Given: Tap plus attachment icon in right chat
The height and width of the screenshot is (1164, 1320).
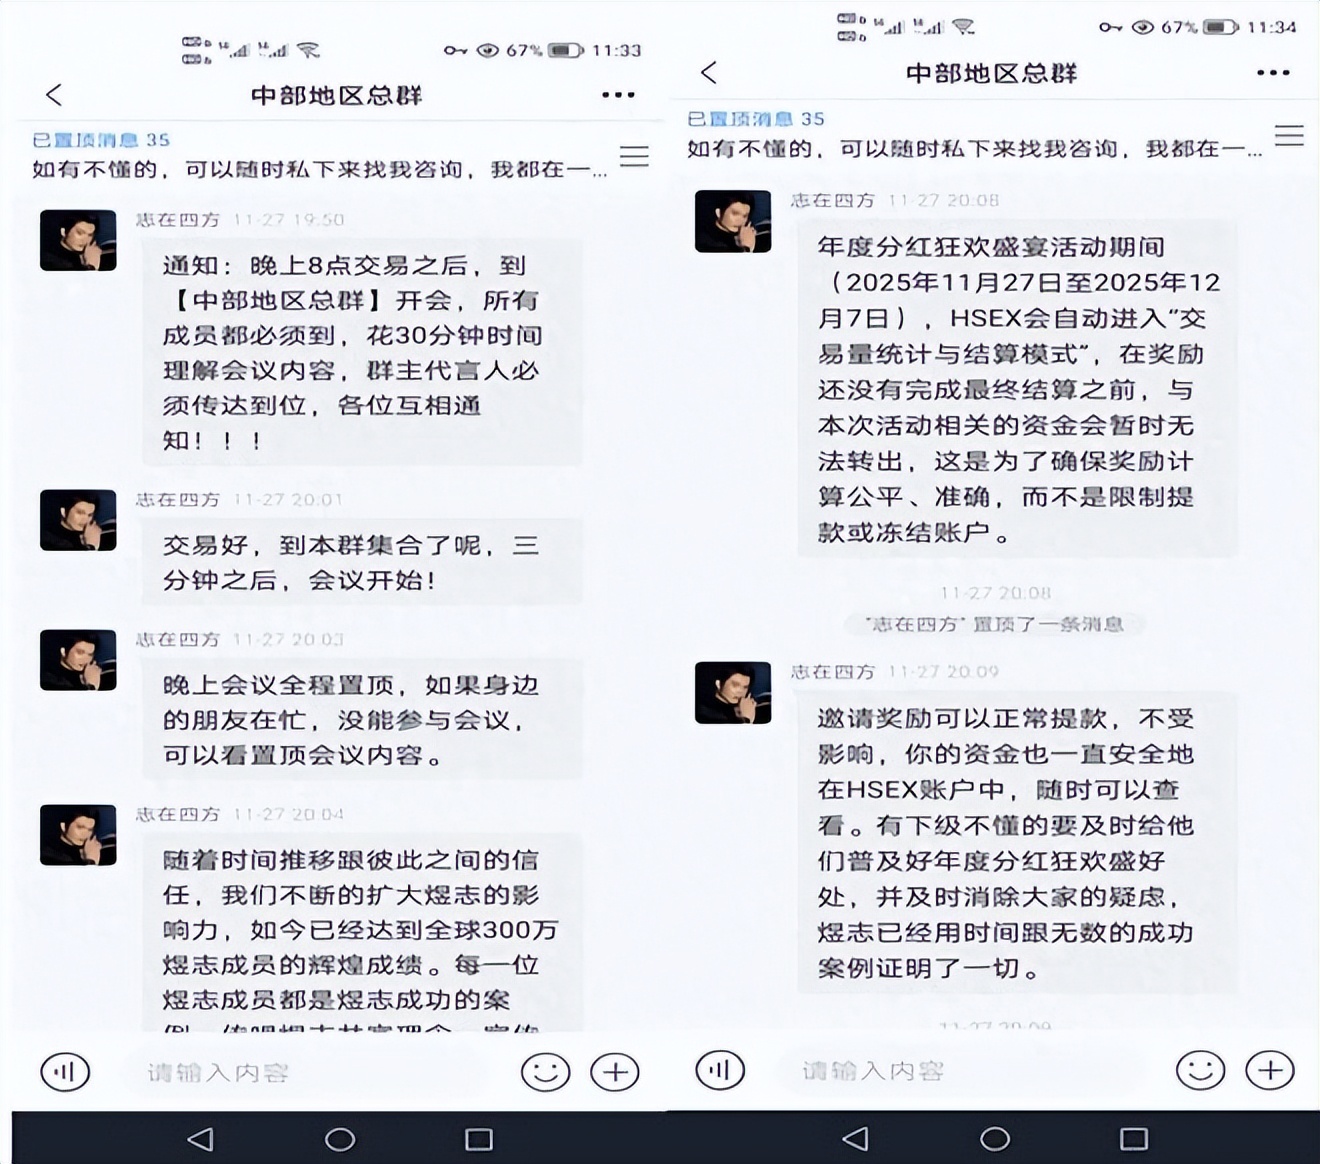Looking at the screenshot, I should [x=1270, y=1070].
